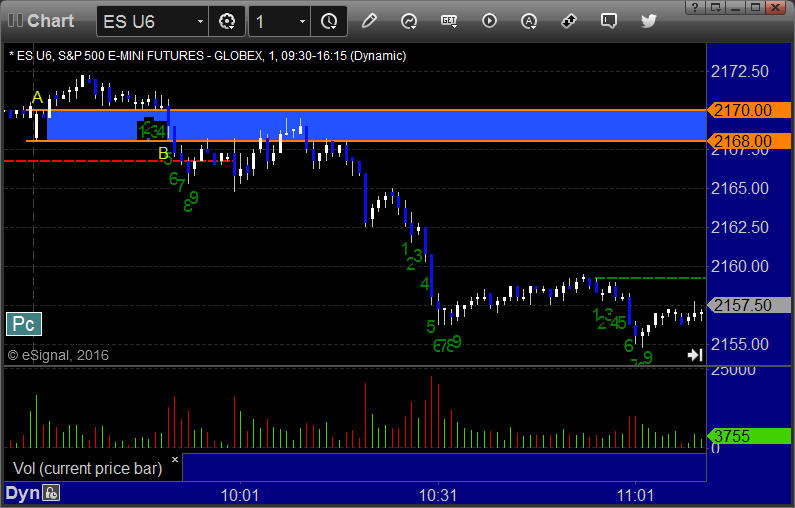Select the 2170.00 orange price label
Viewport: 795px width, 508px height.
749,110
